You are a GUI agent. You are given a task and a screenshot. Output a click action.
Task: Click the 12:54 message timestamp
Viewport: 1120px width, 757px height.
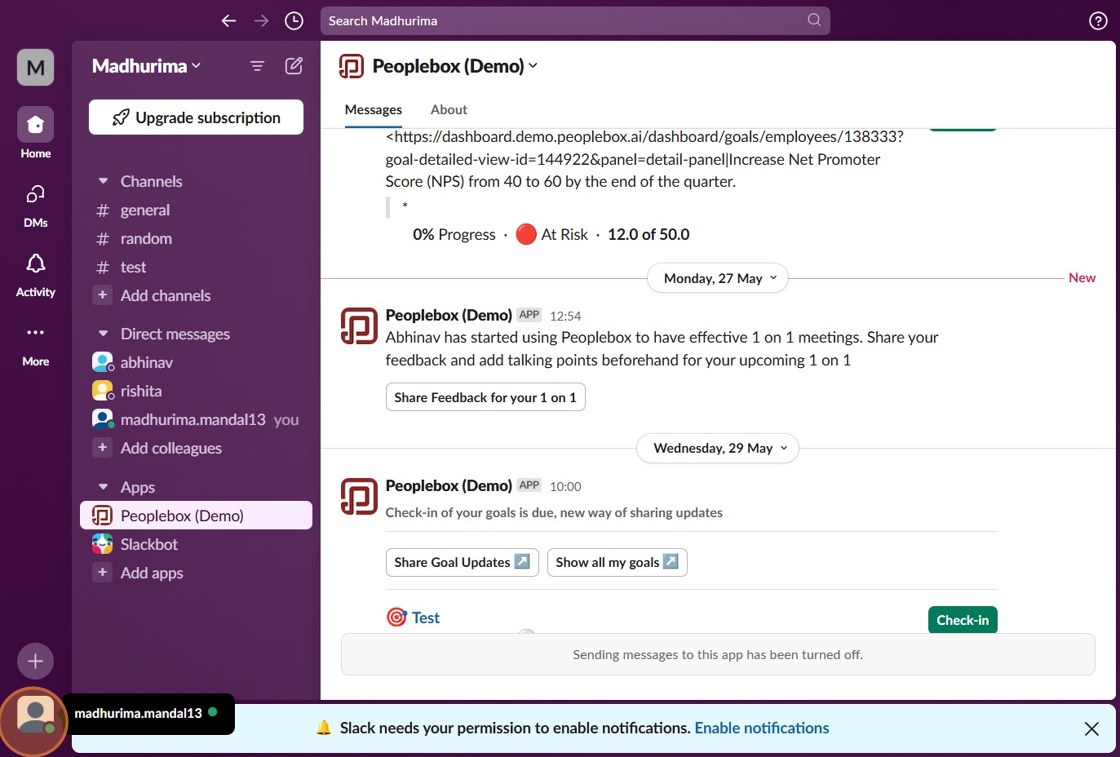565,316
